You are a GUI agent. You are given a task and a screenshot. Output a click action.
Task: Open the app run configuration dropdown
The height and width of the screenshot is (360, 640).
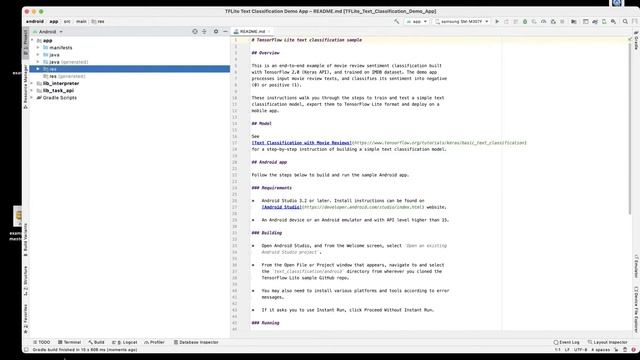click(416, 22)
